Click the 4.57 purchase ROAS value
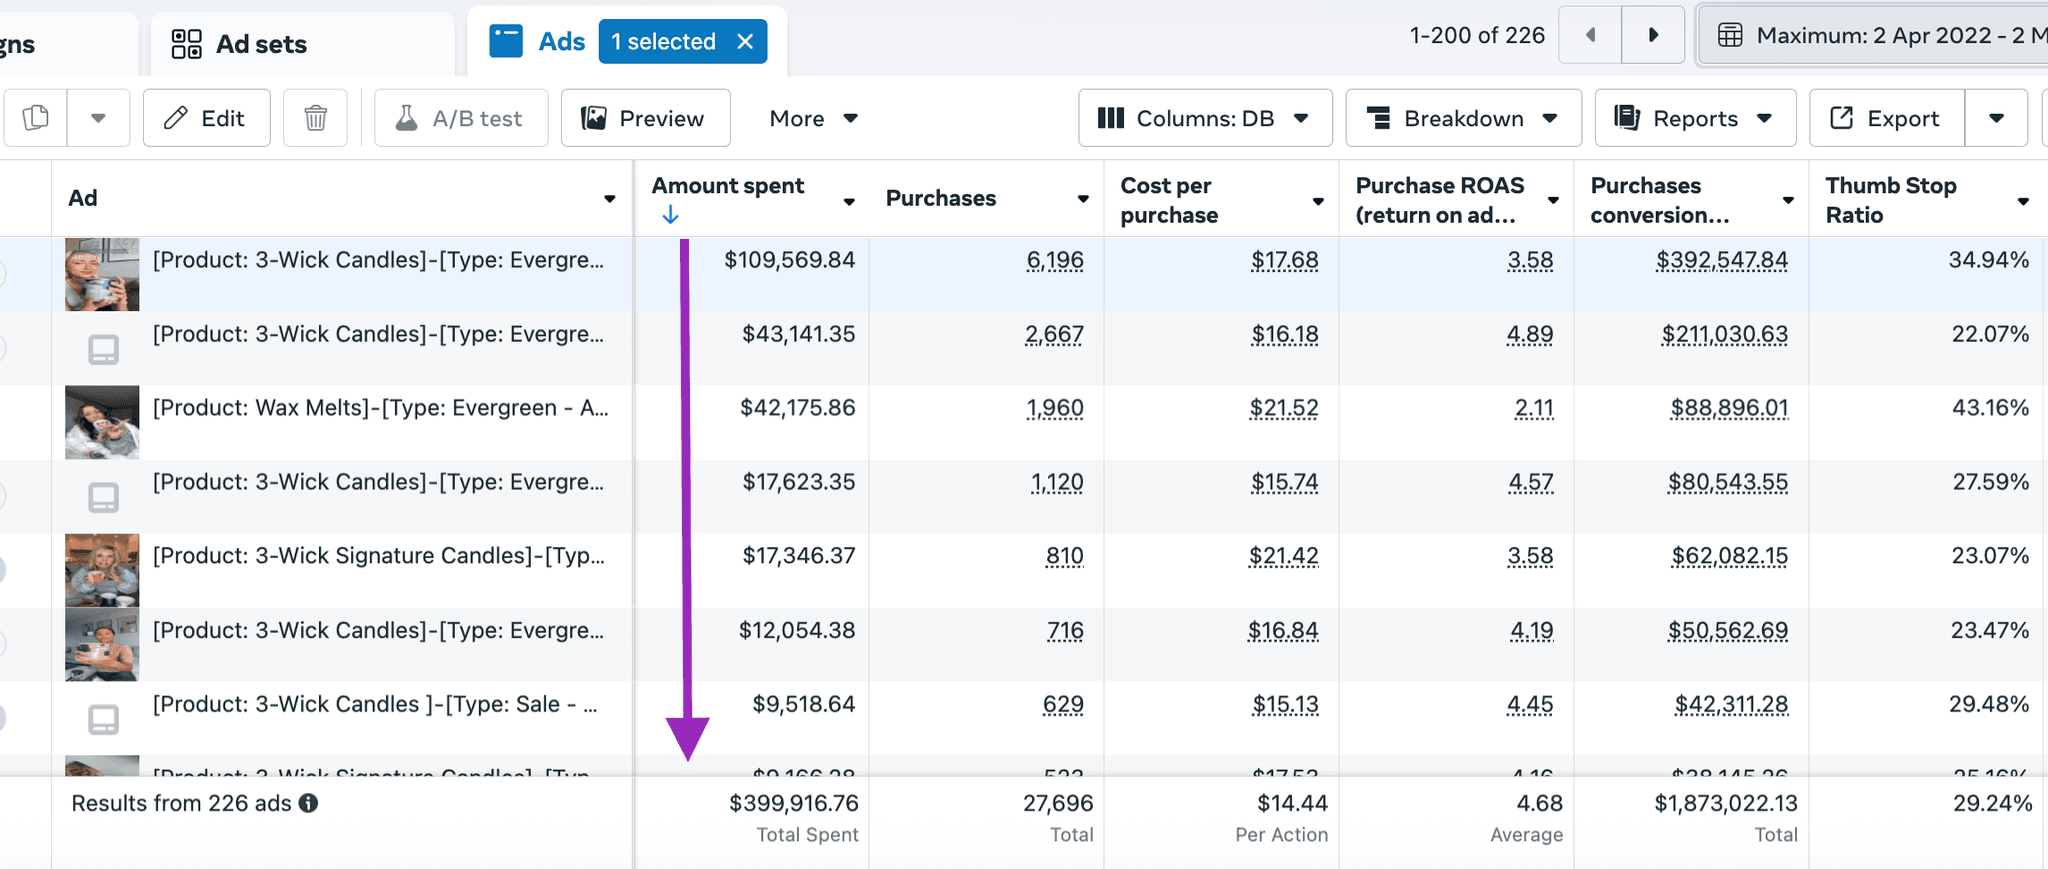Viewport: 2048px width, 869px height. (1531, 483)
